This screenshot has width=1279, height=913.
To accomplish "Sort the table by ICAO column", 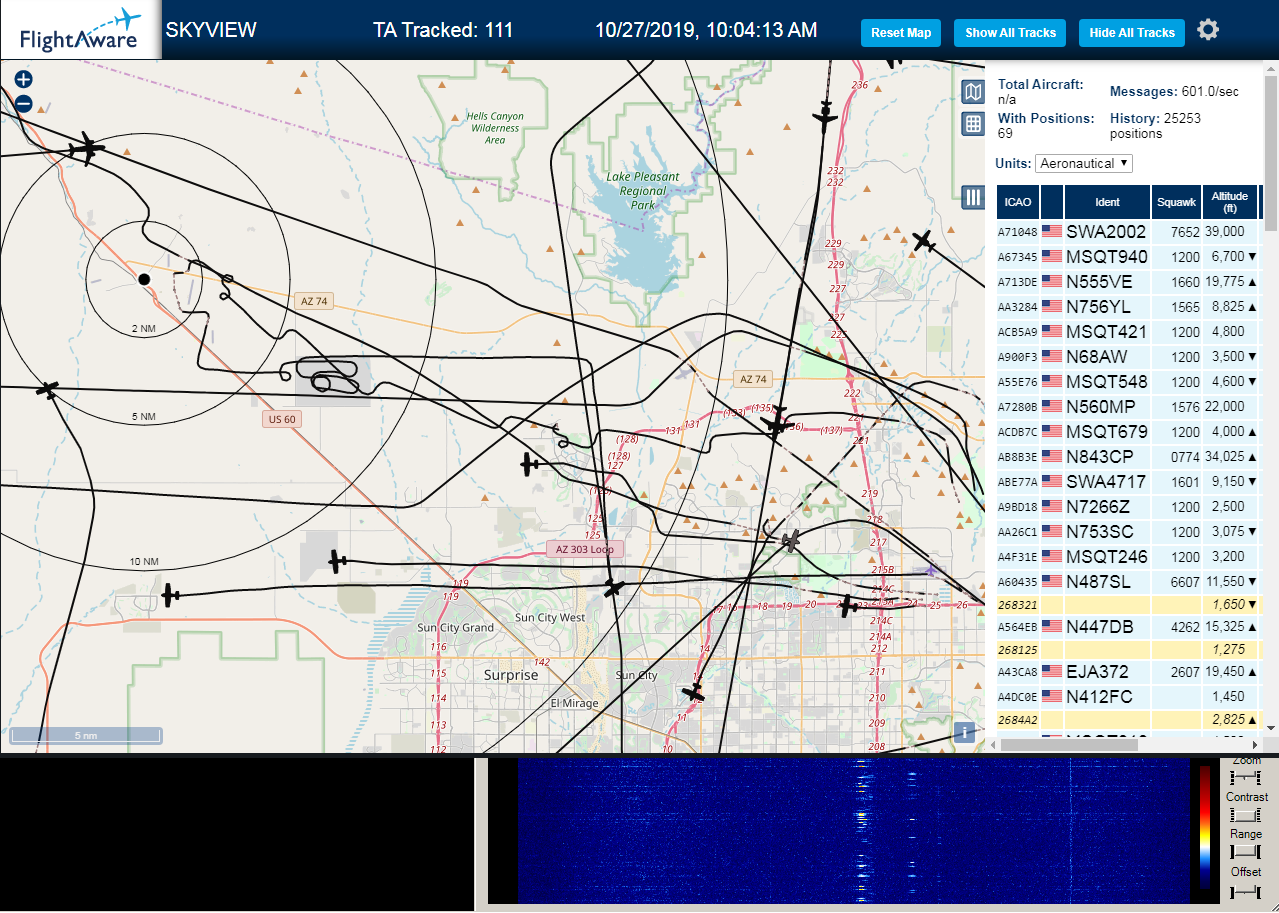I will coord(1017,202).
